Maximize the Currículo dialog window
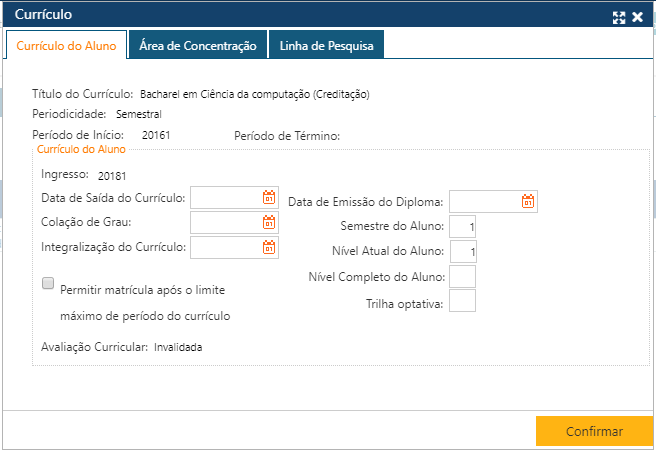Viewport: 656px width, 453px height. pos(619,17)
